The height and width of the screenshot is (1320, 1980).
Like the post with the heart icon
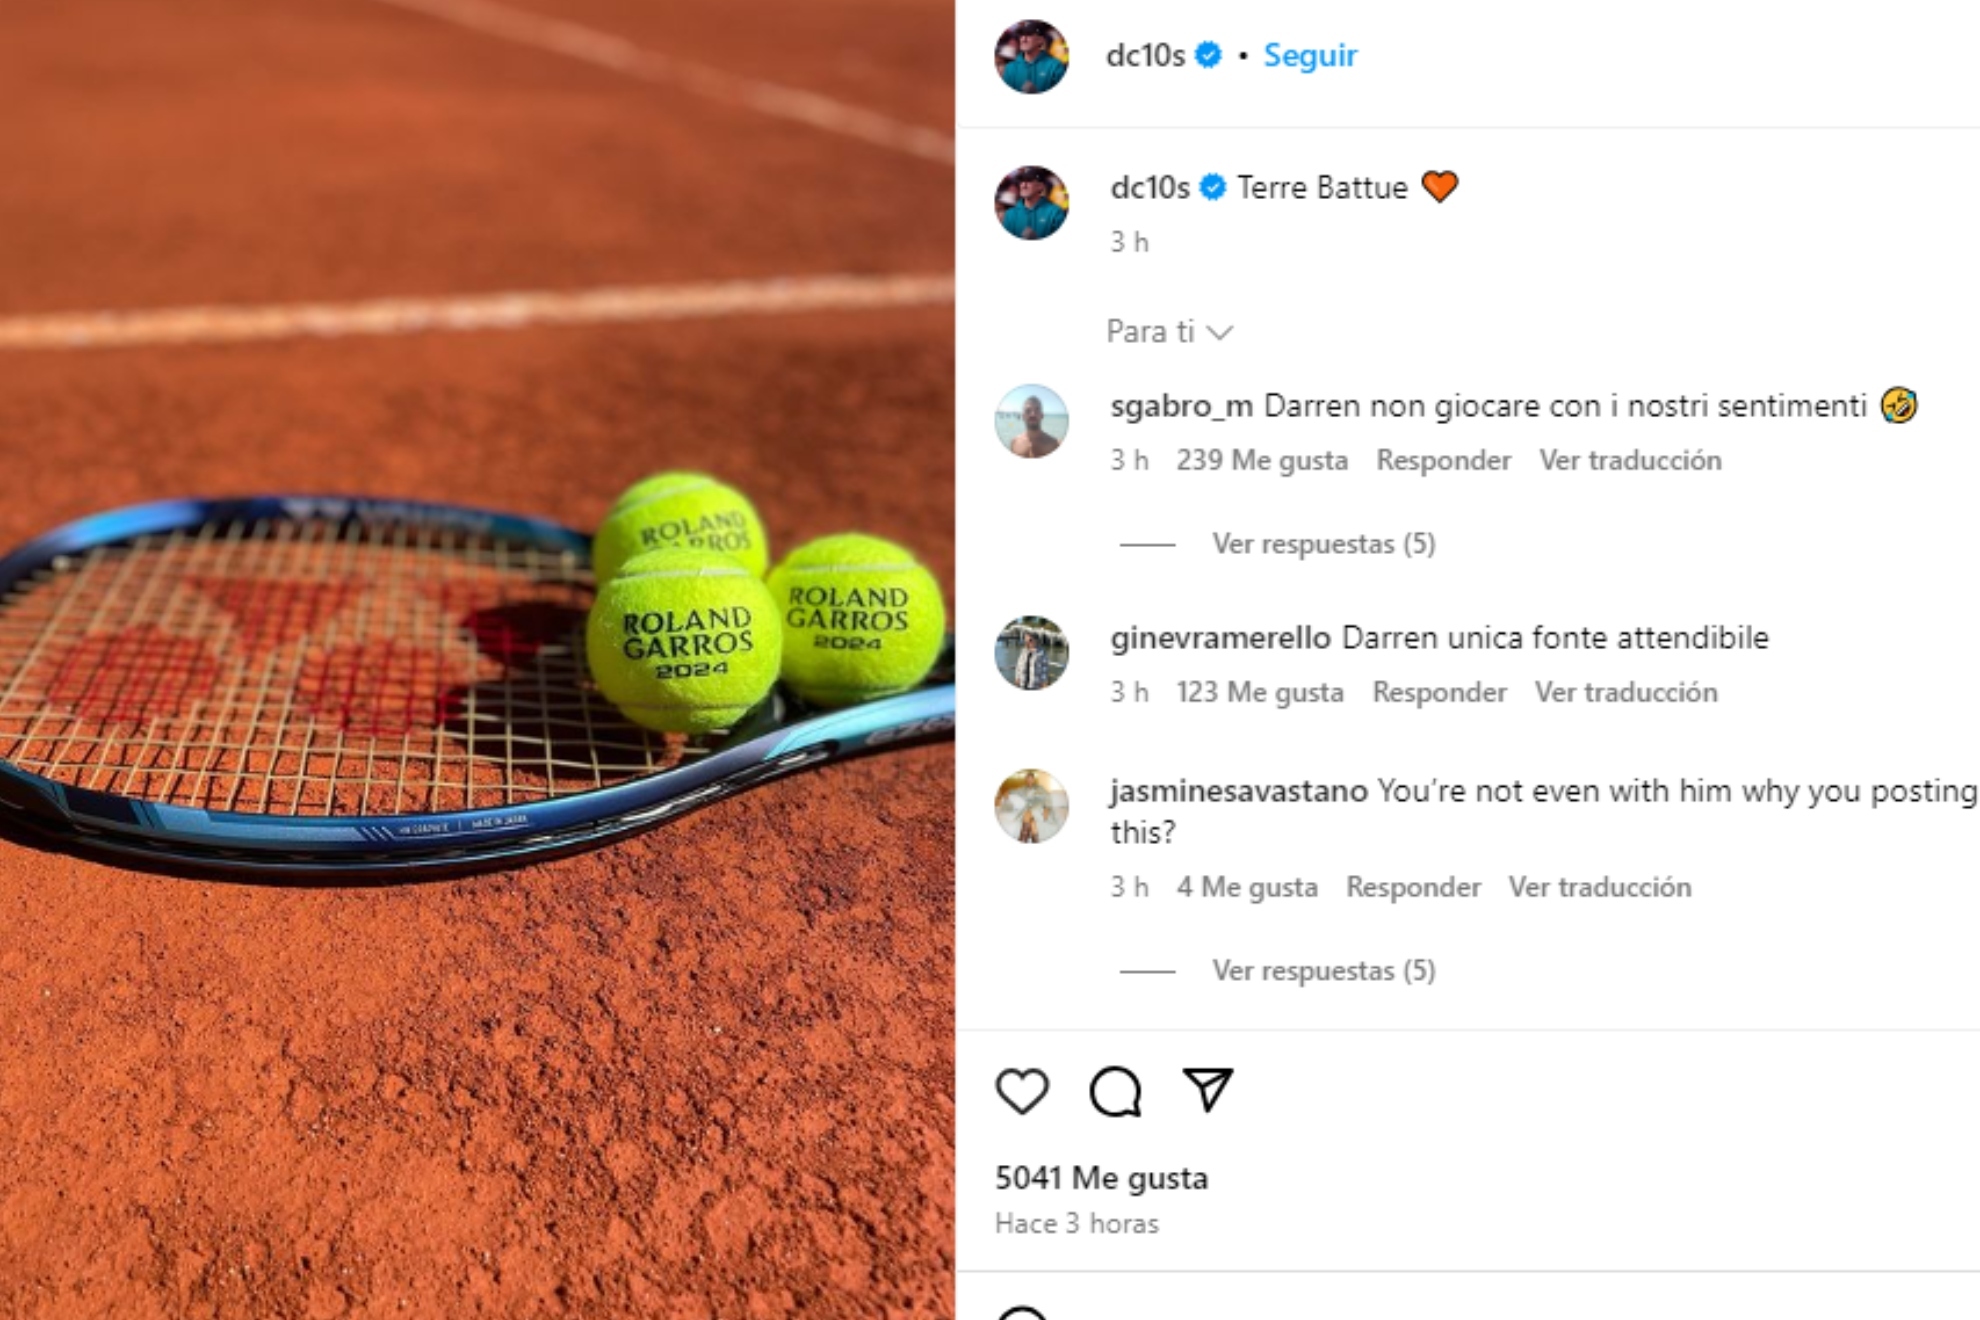(x=1022, y=1090)
